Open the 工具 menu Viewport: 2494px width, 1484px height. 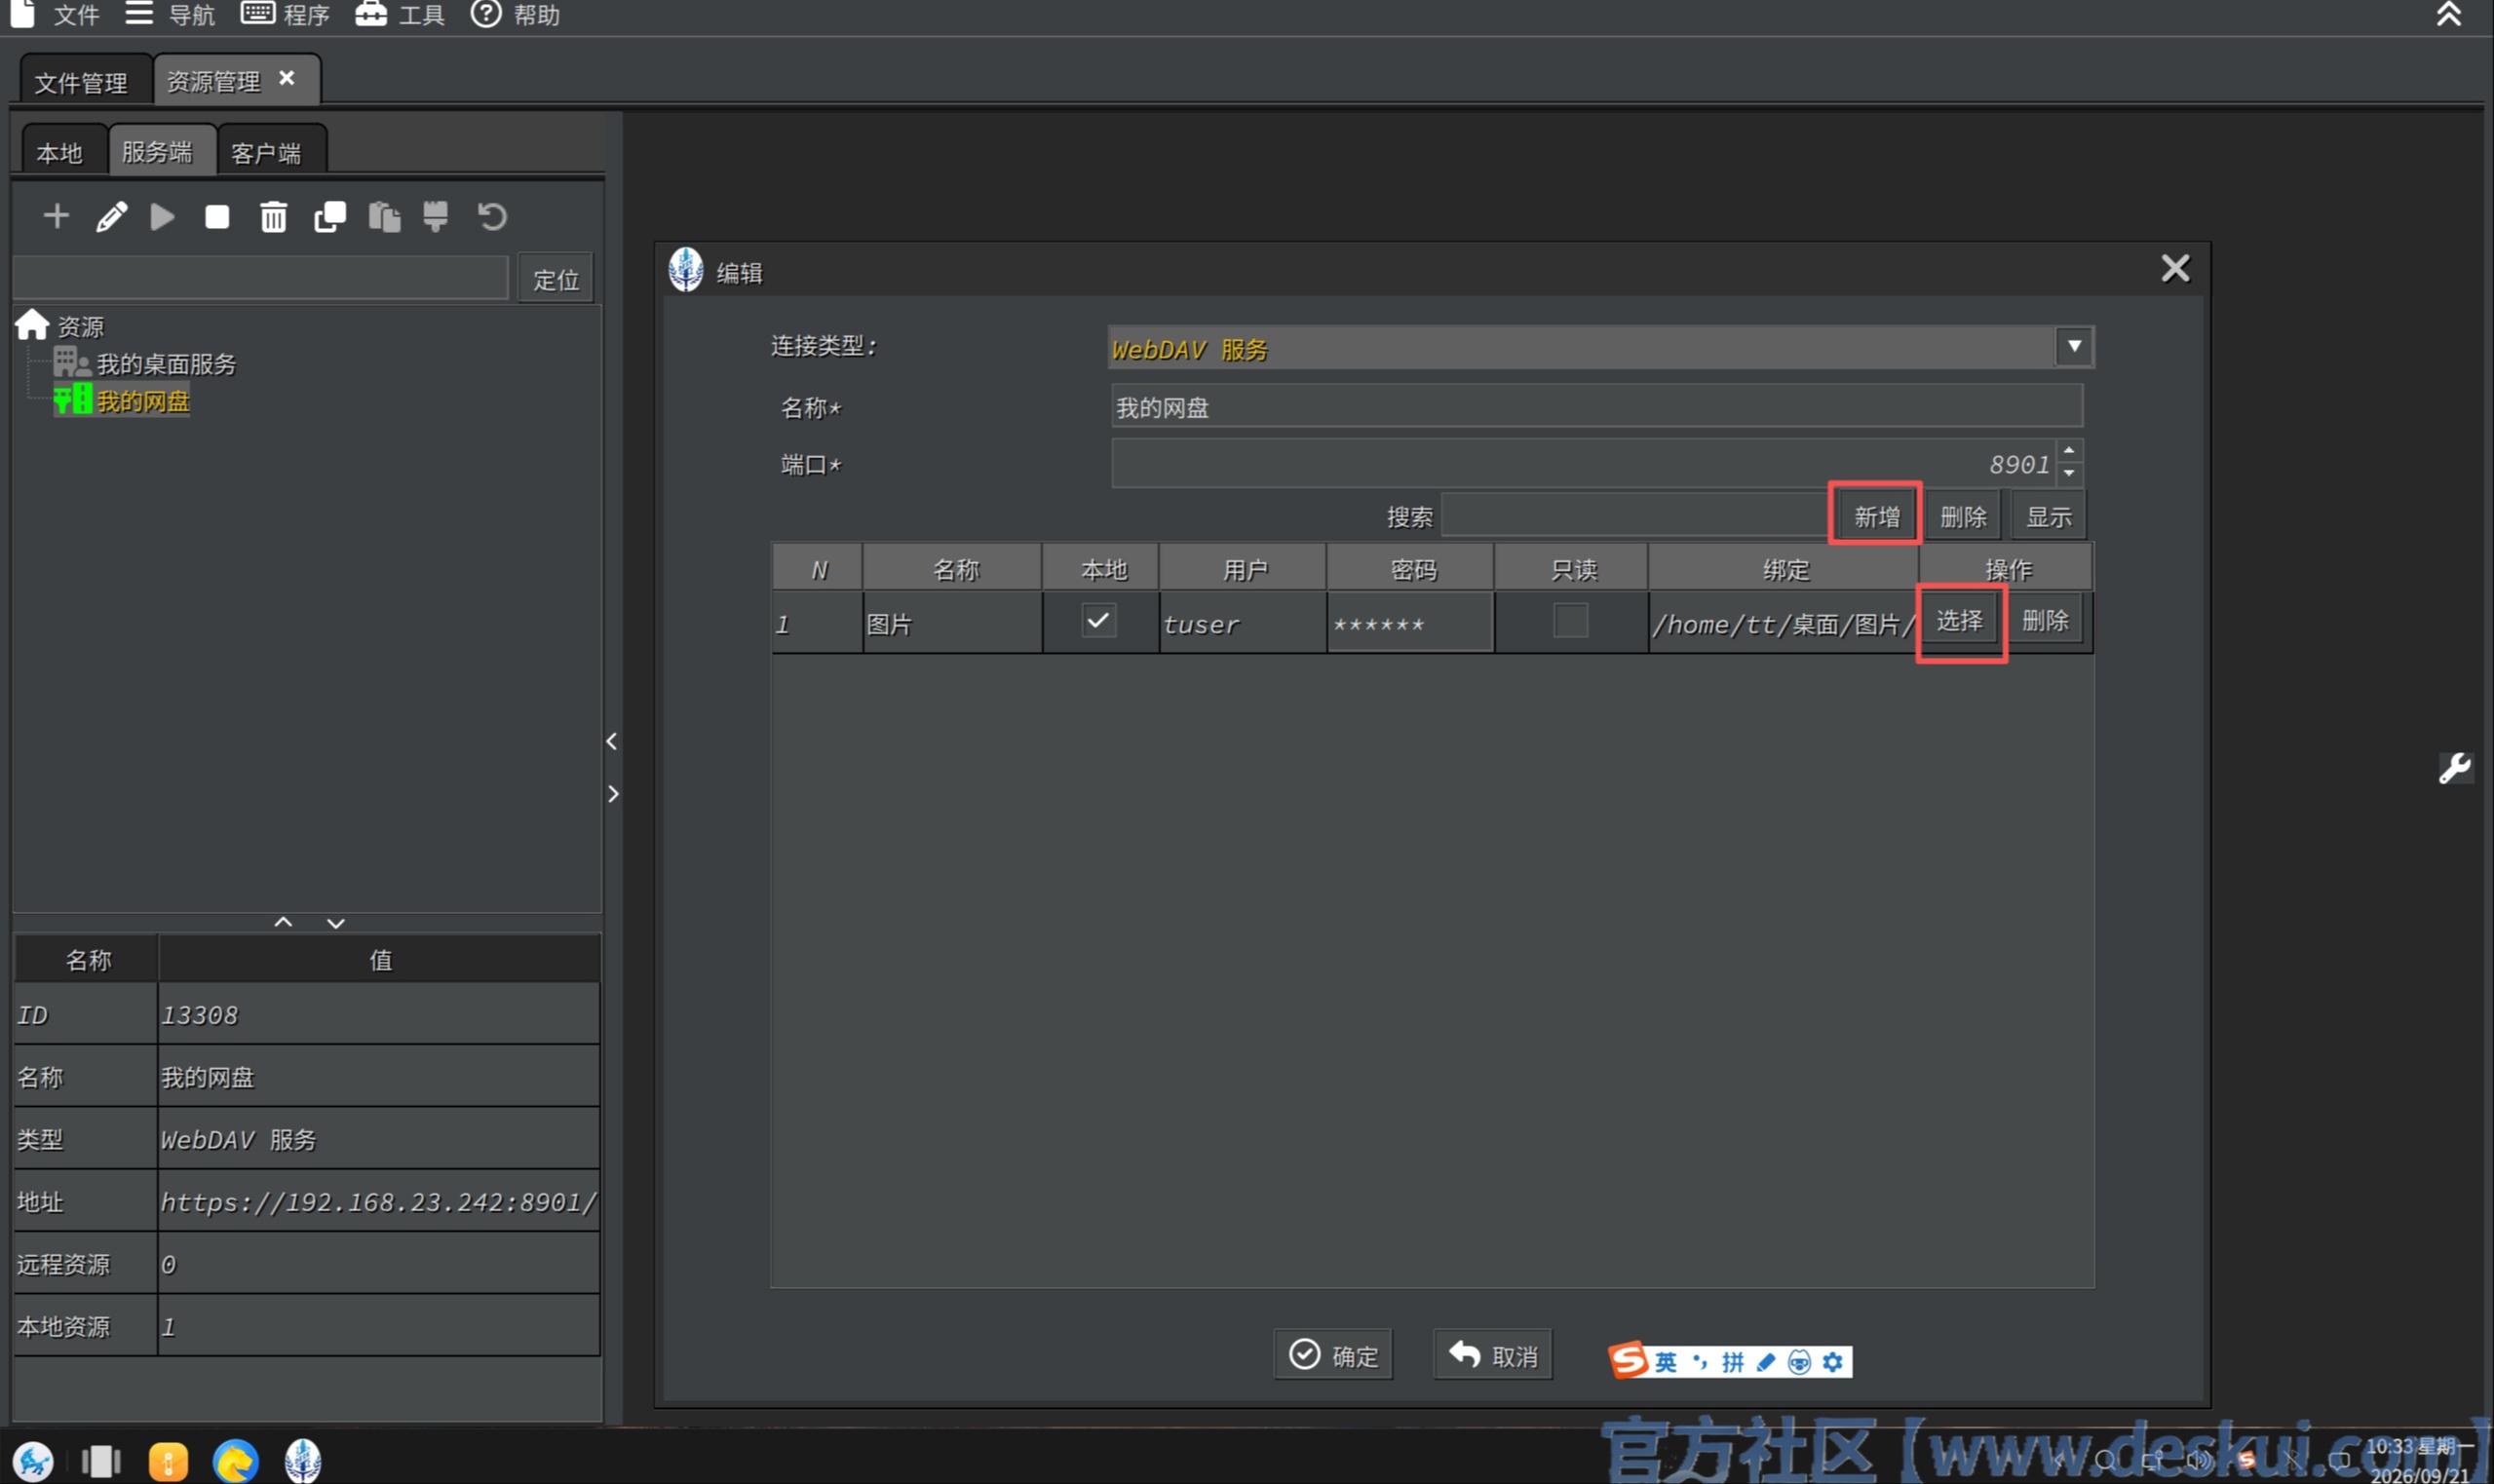click(400, 14)
